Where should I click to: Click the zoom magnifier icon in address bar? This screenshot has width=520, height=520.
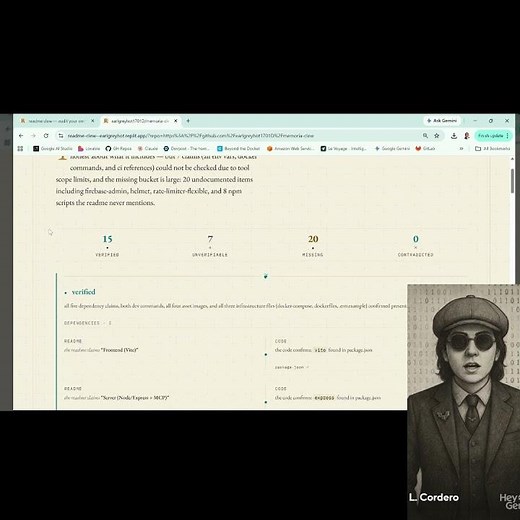pos(425,136)
